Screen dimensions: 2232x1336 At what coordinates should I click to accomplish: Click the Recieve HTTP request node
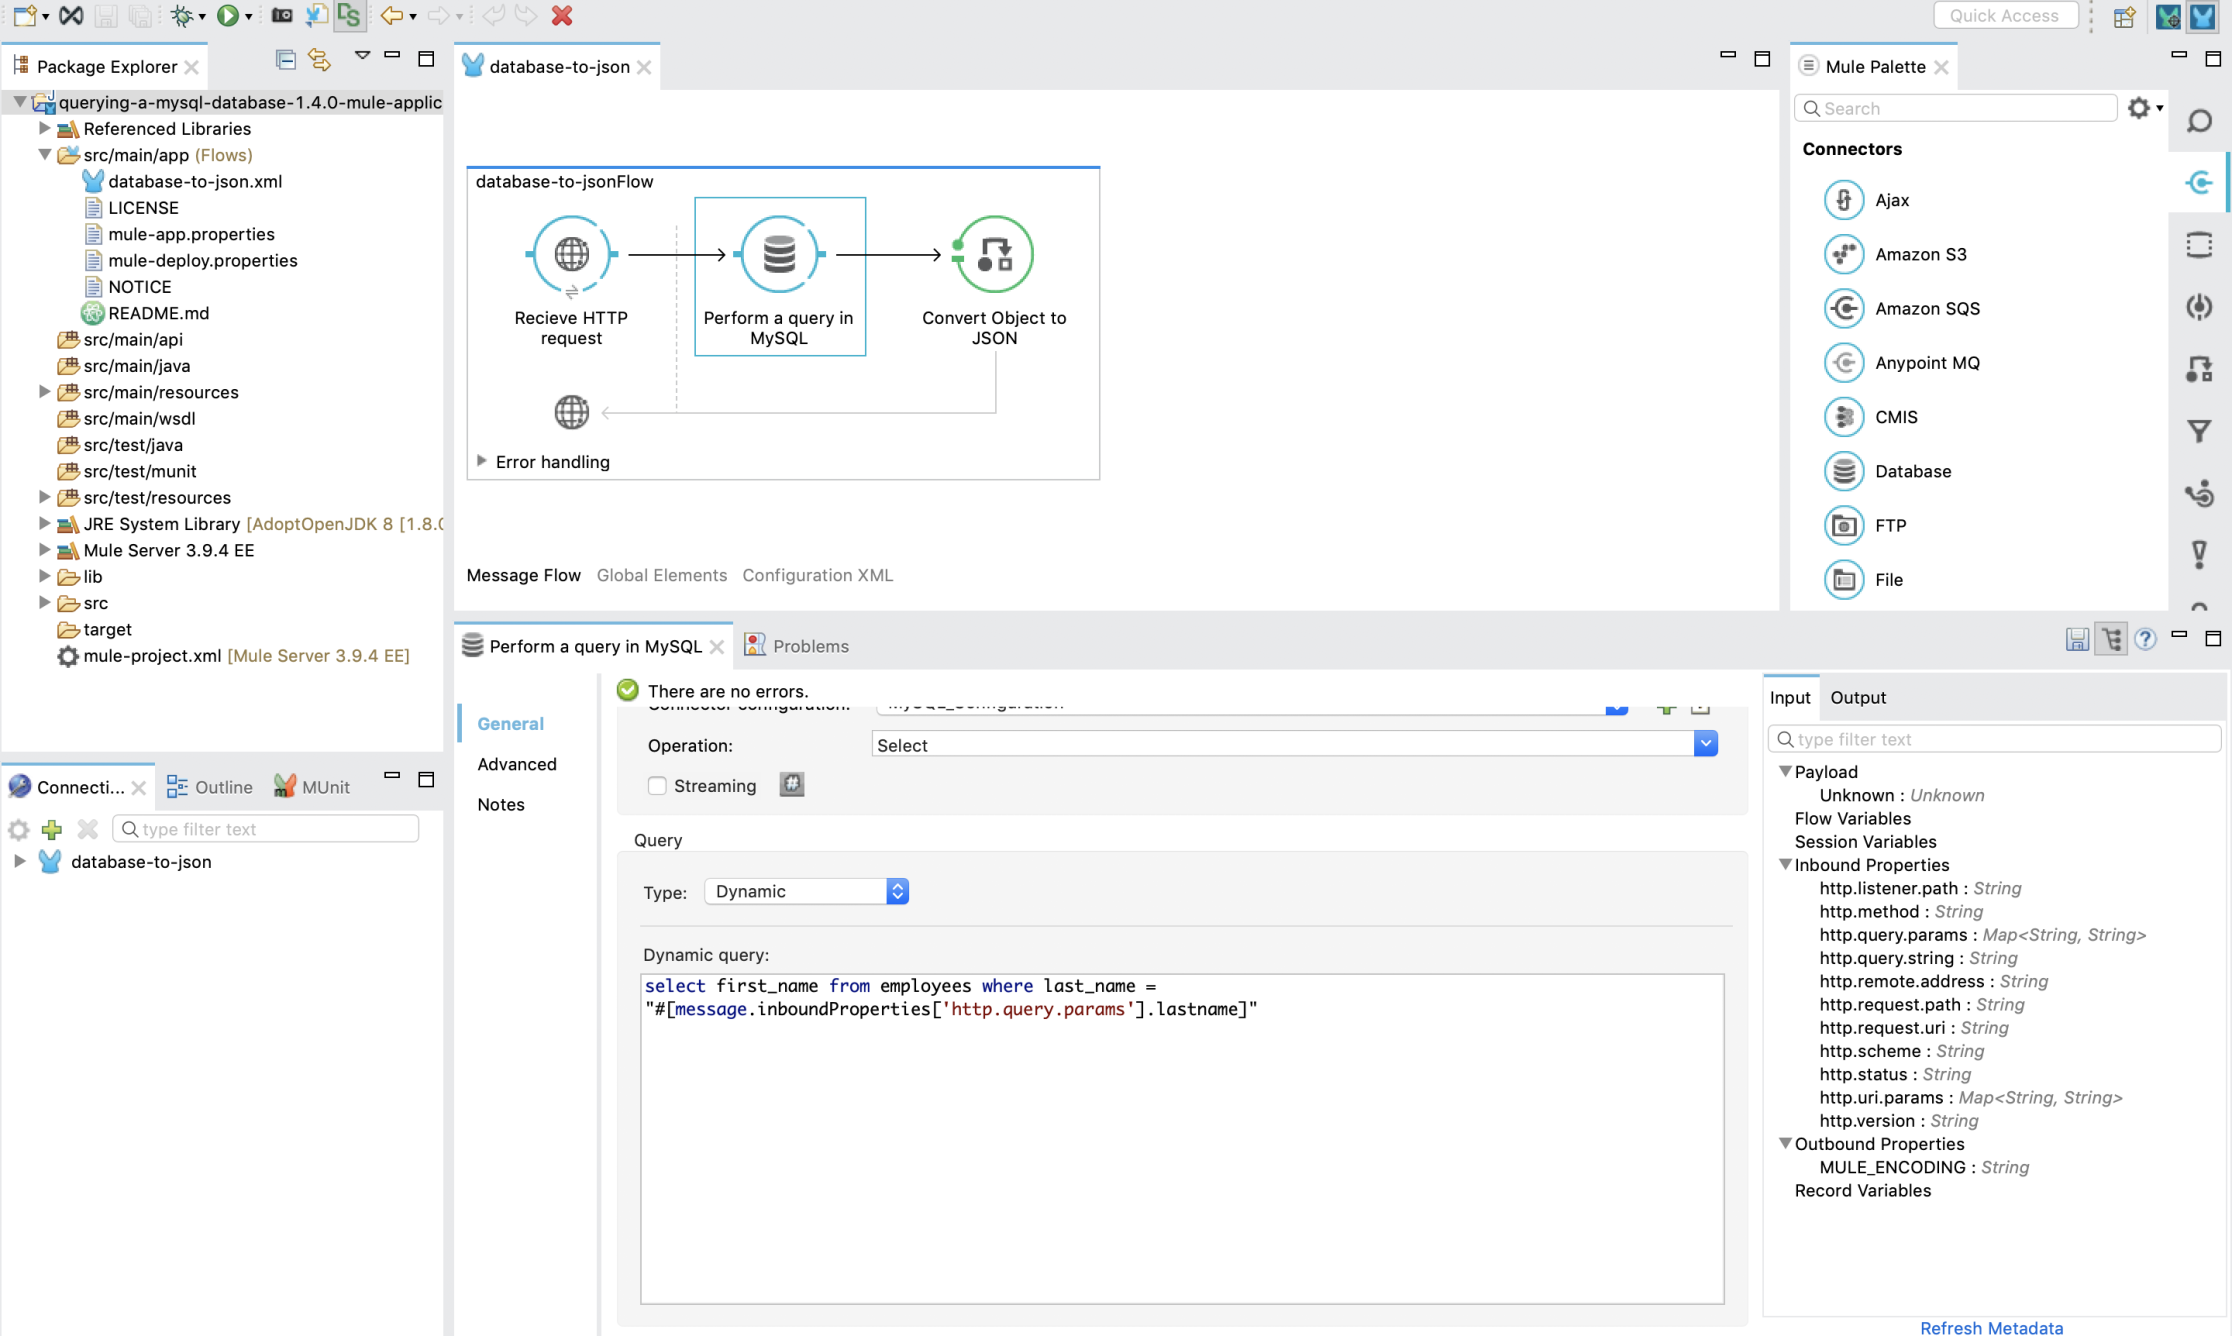pos(571,255)
